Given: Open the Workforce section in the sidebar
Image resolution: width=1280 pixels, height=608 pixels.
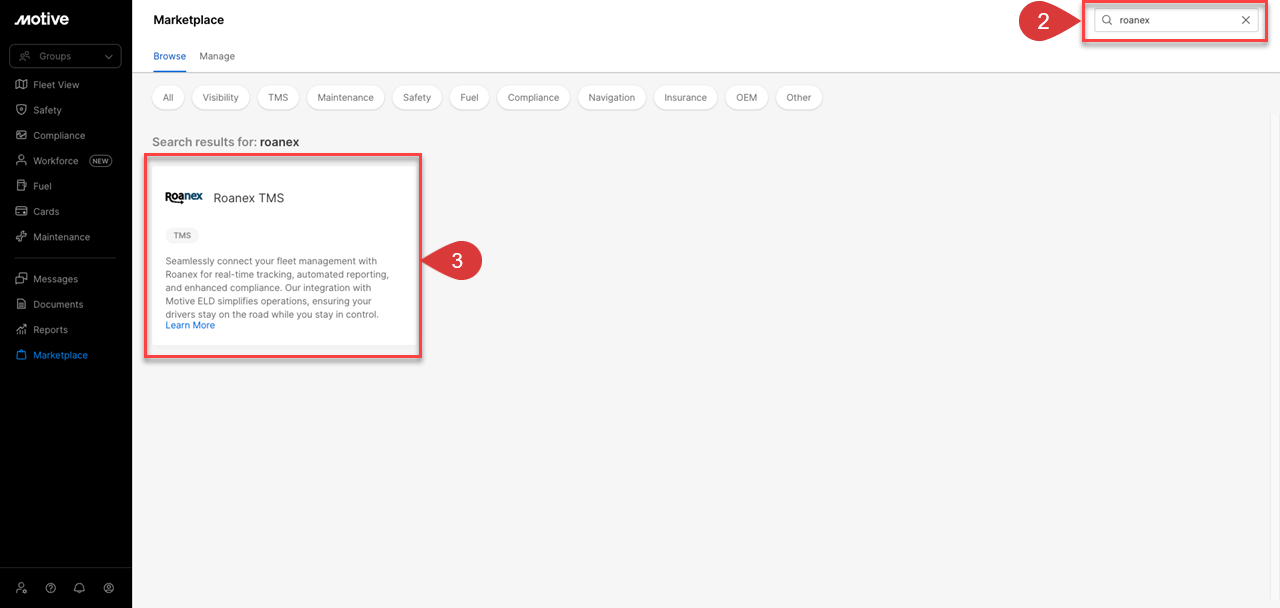Looking at the screenshot, I should (55, 161).
